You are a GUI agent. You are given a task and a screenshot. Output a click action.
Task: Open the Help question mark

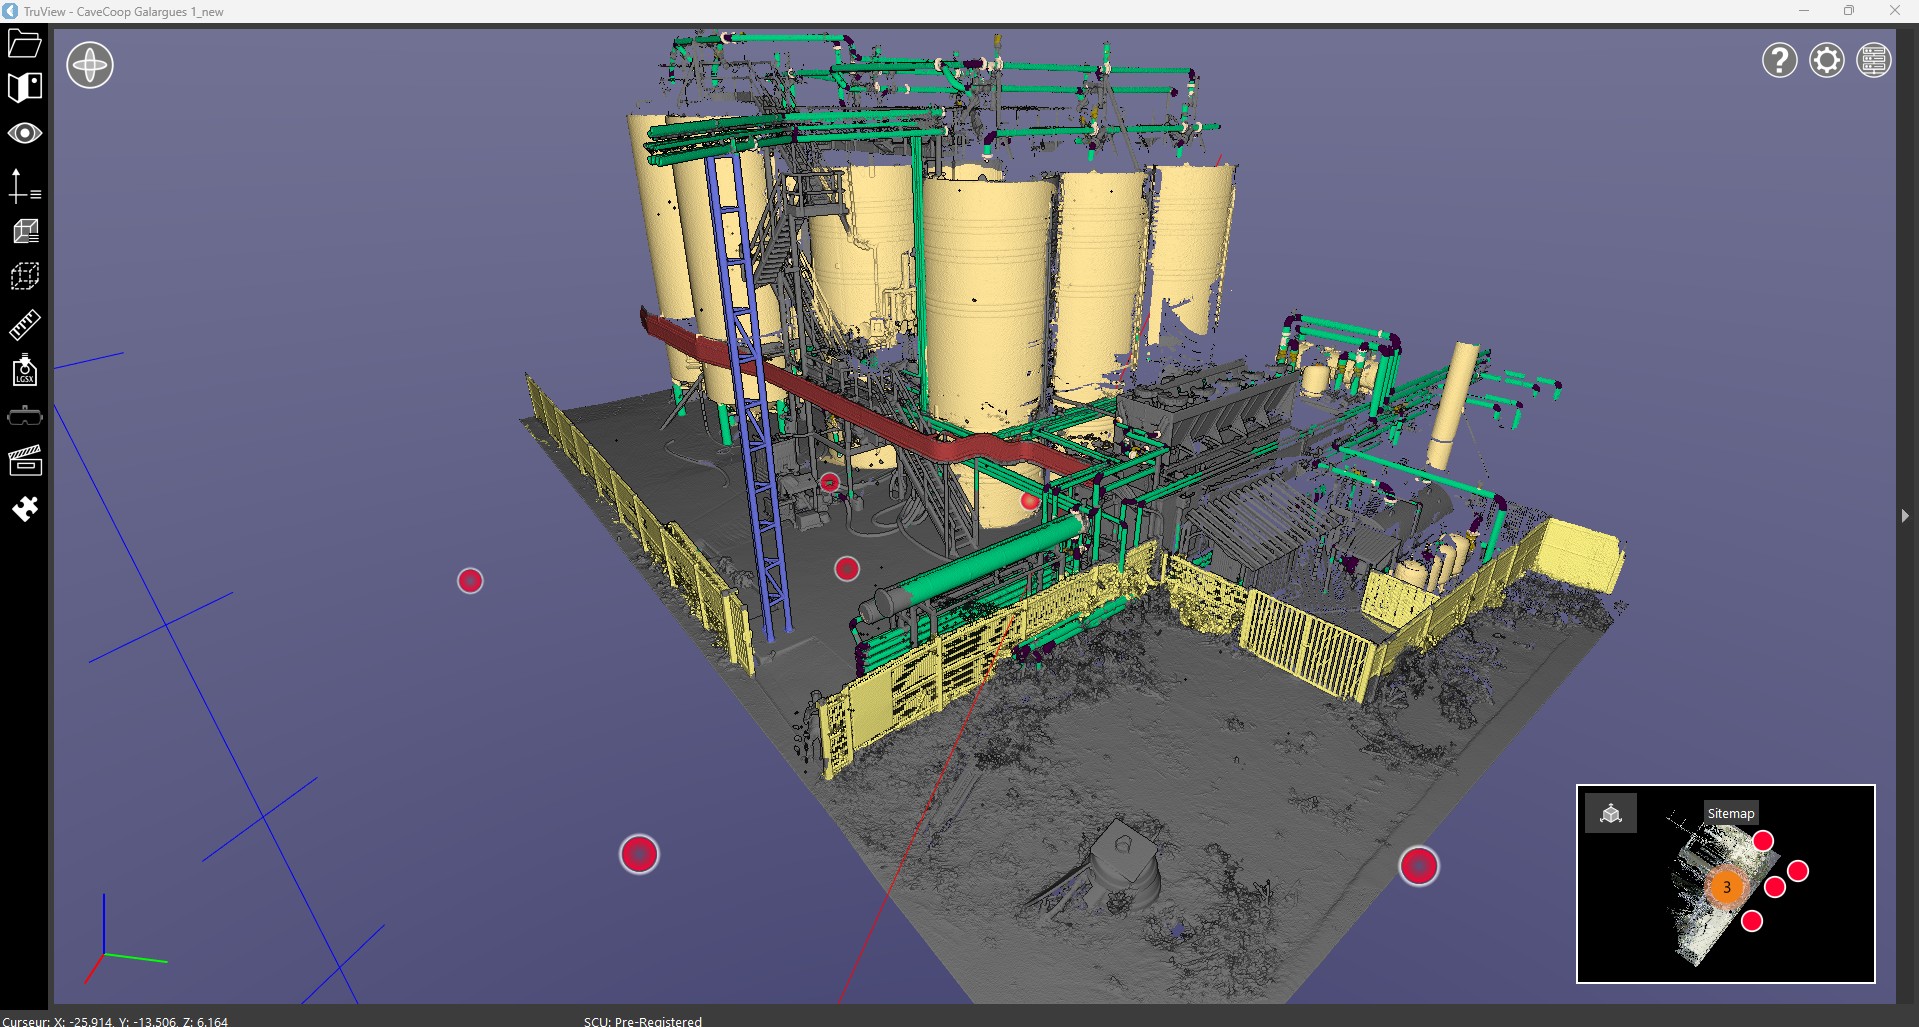pos(1779,60)
